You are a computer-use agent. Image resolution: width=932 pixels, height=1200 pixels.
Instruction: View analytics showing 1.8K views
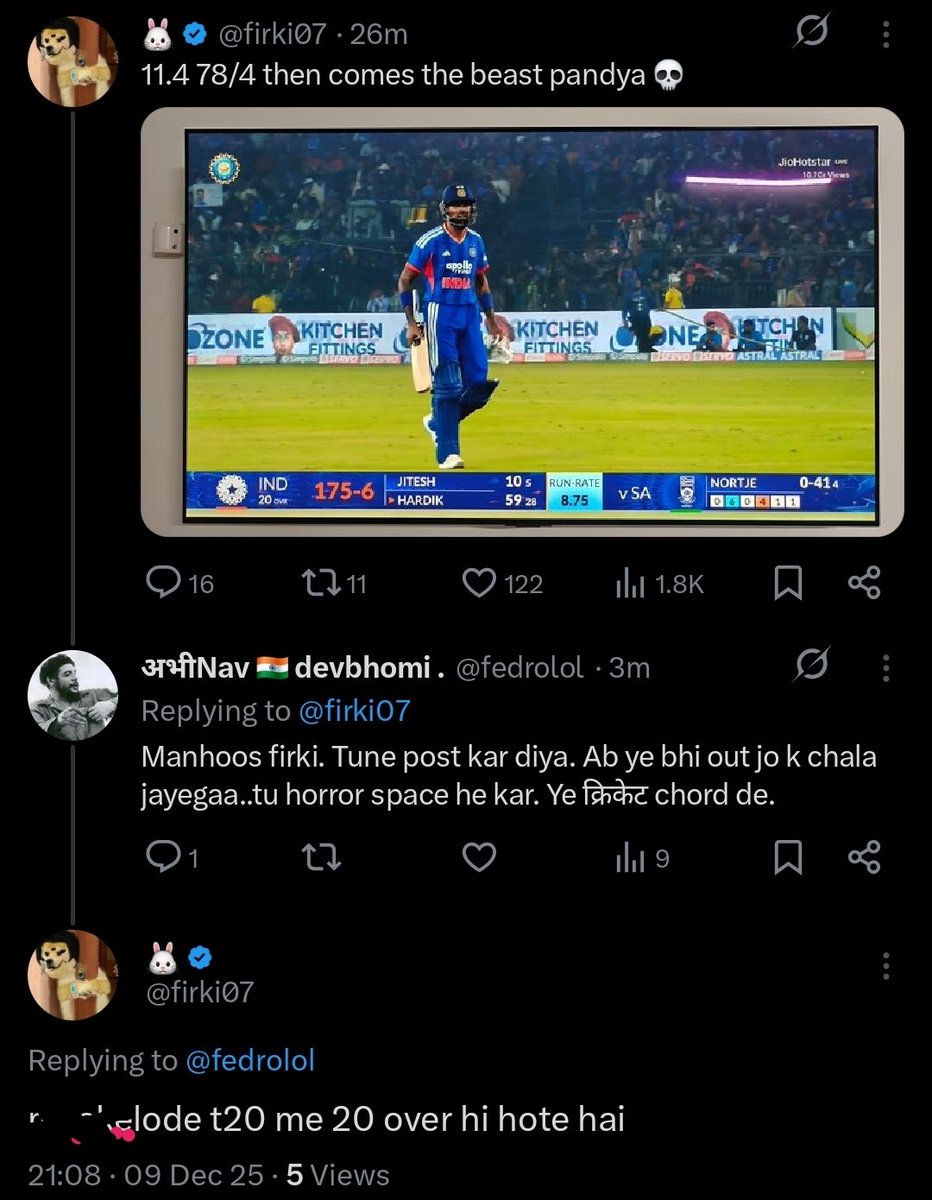click(x=660, y=584)
